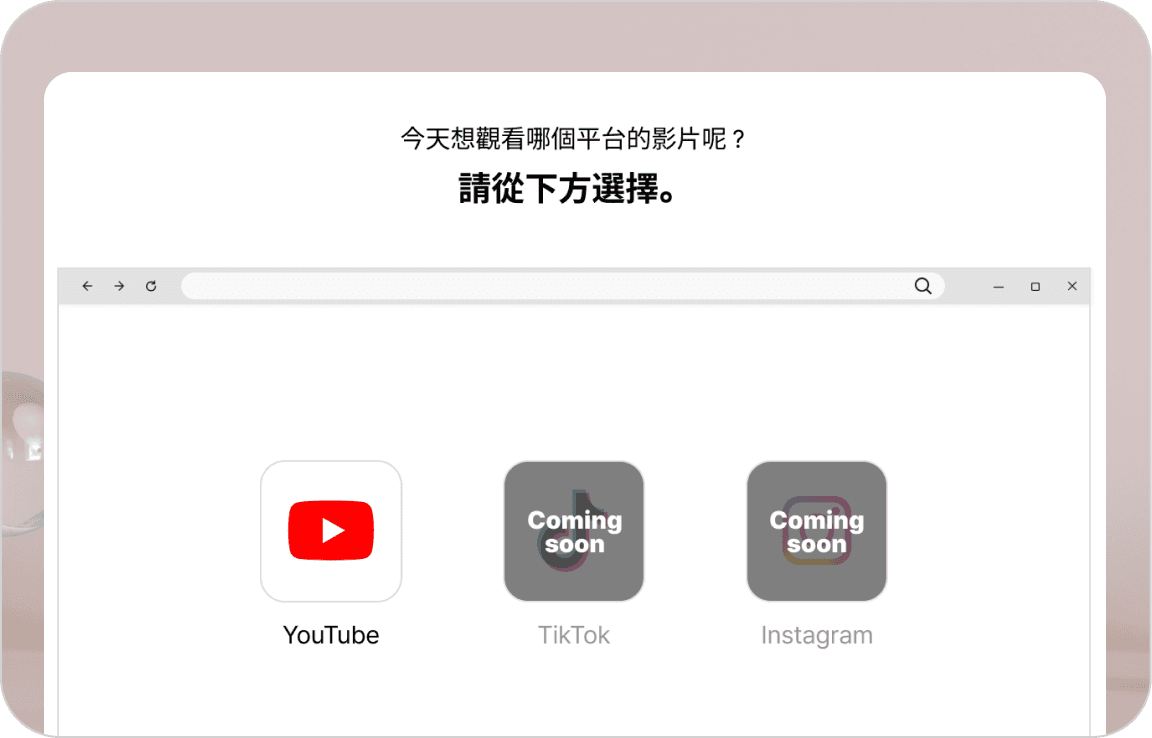1152x738 pixels.
Task: Click the Instagram text label
Action: [817, 636]
